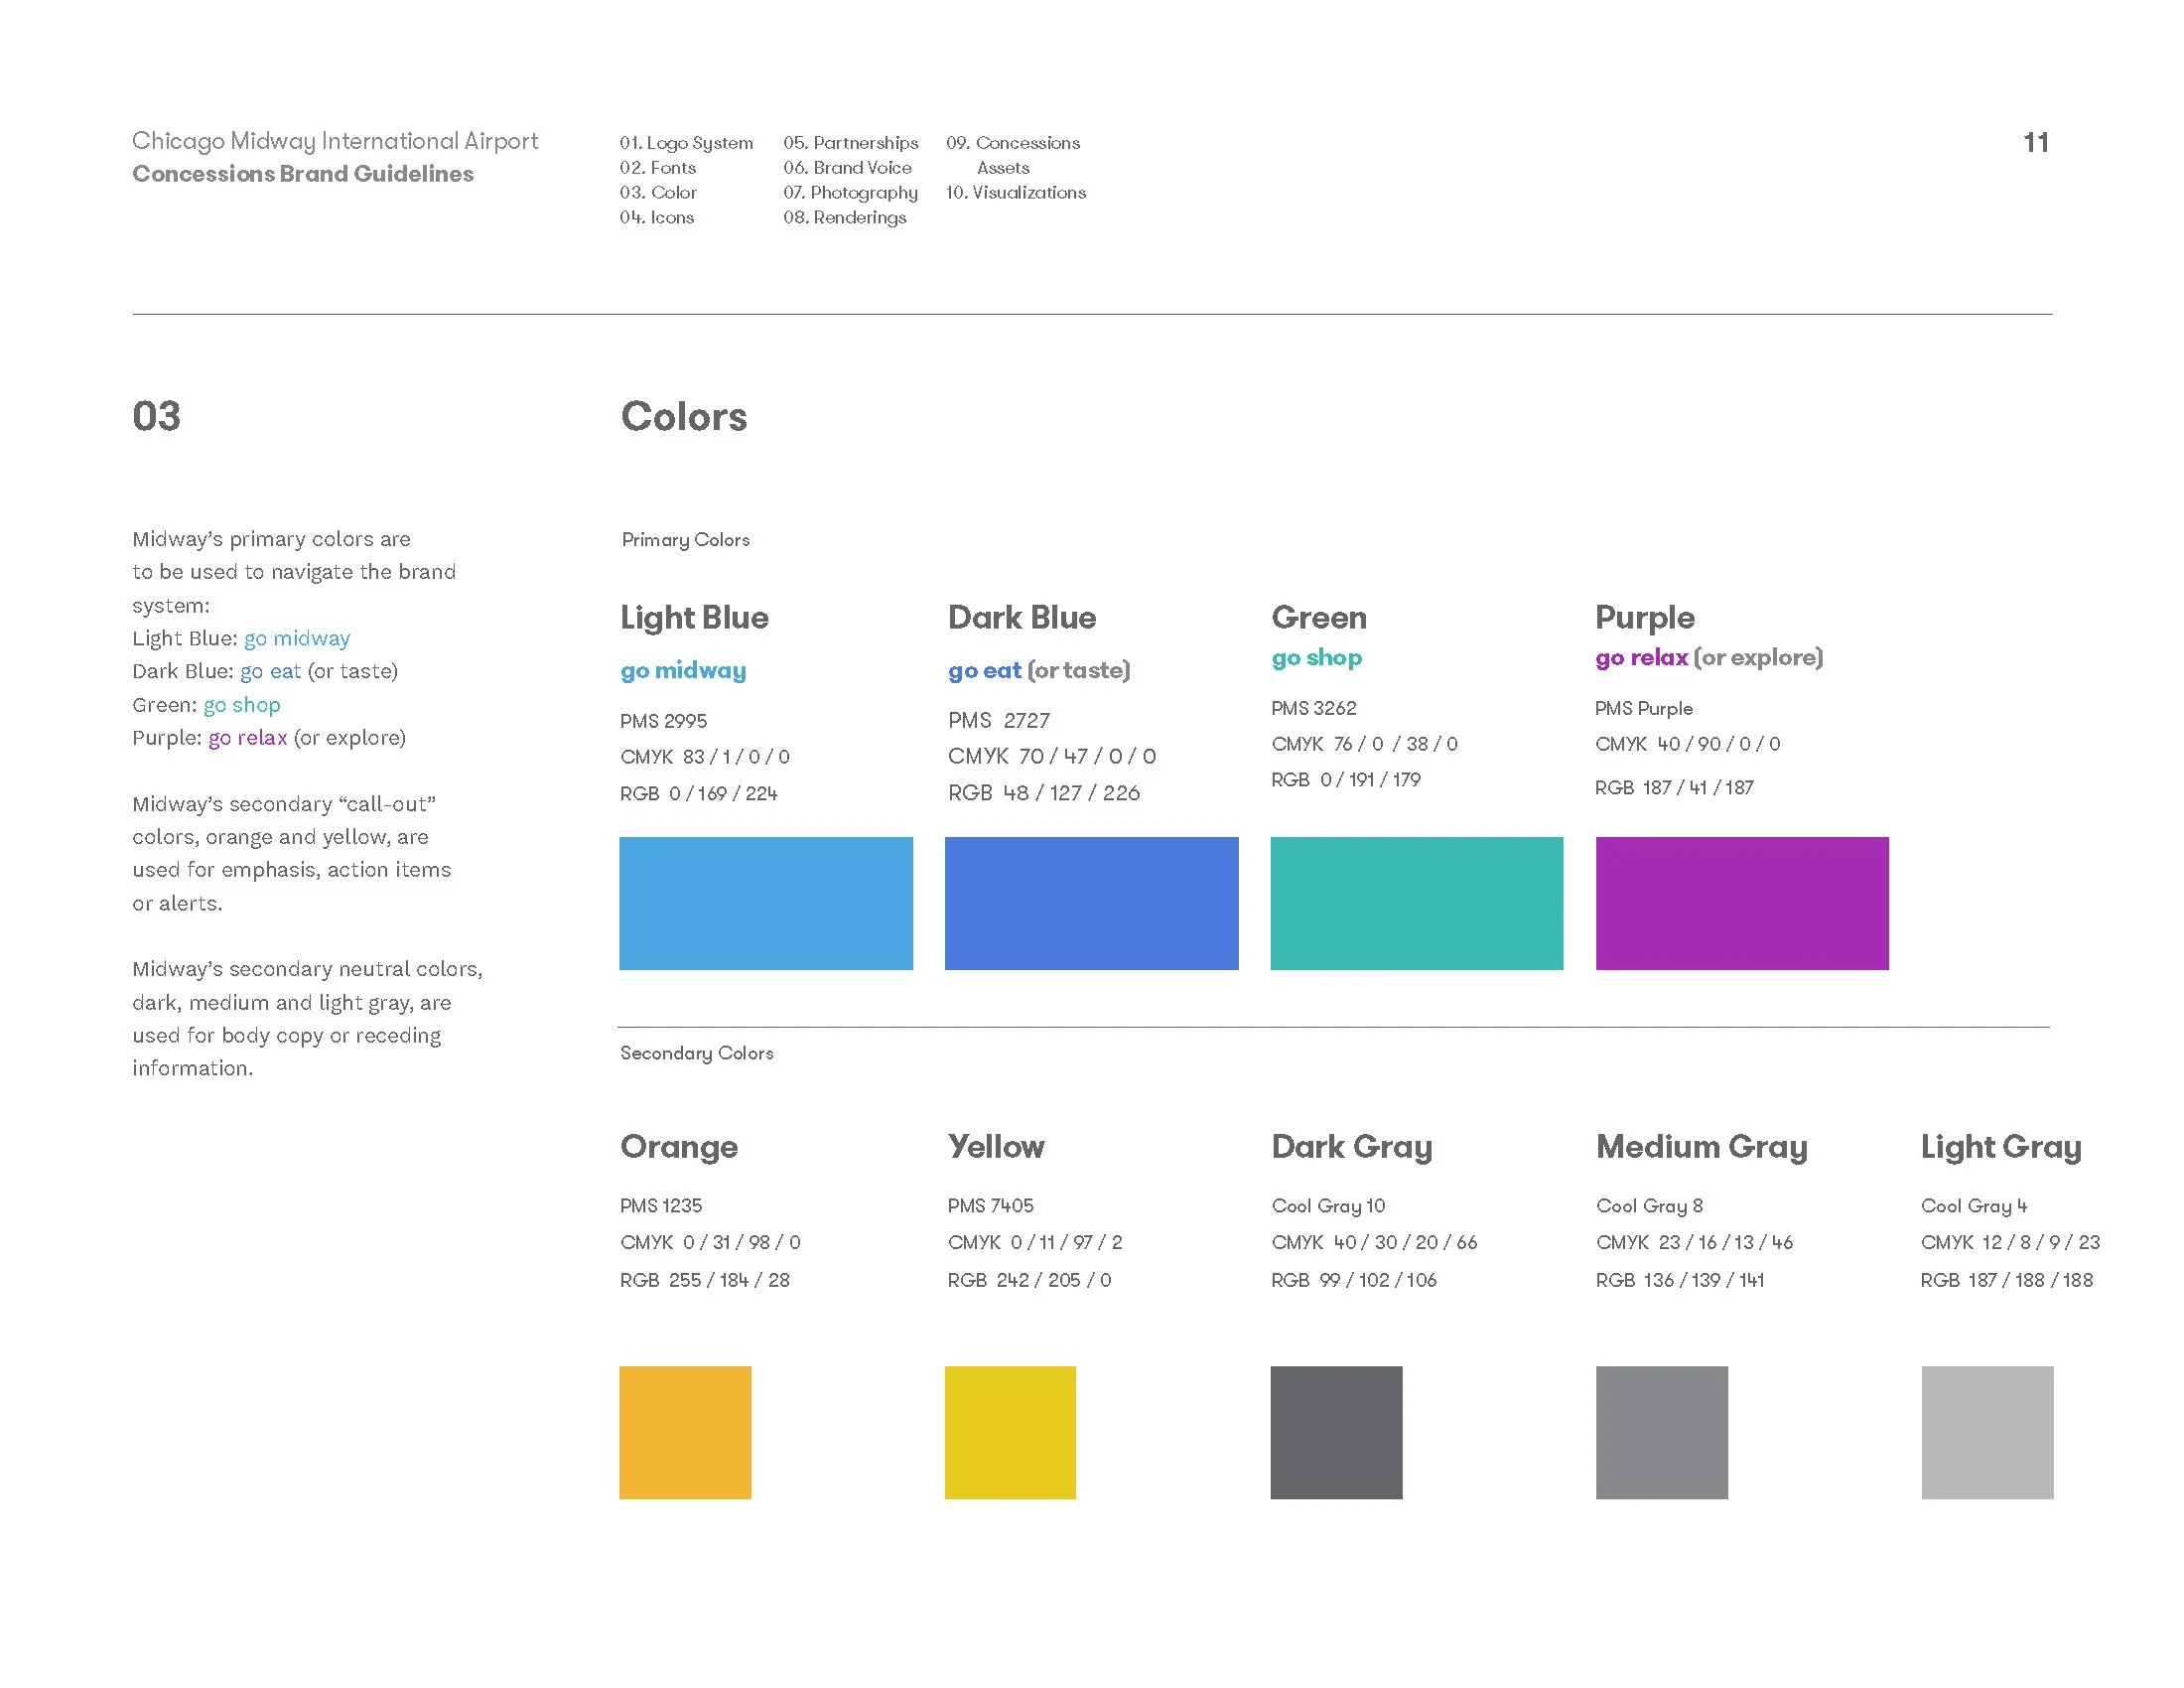Open the 04. Icons section

coord(656,218)
